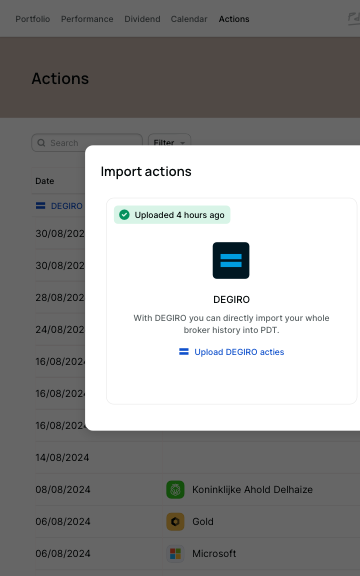Select the Koninklijke Ahold Delhaize row name
Image resolution: width=360 pixels, height=576 pixels.
(x=252, y=489)
